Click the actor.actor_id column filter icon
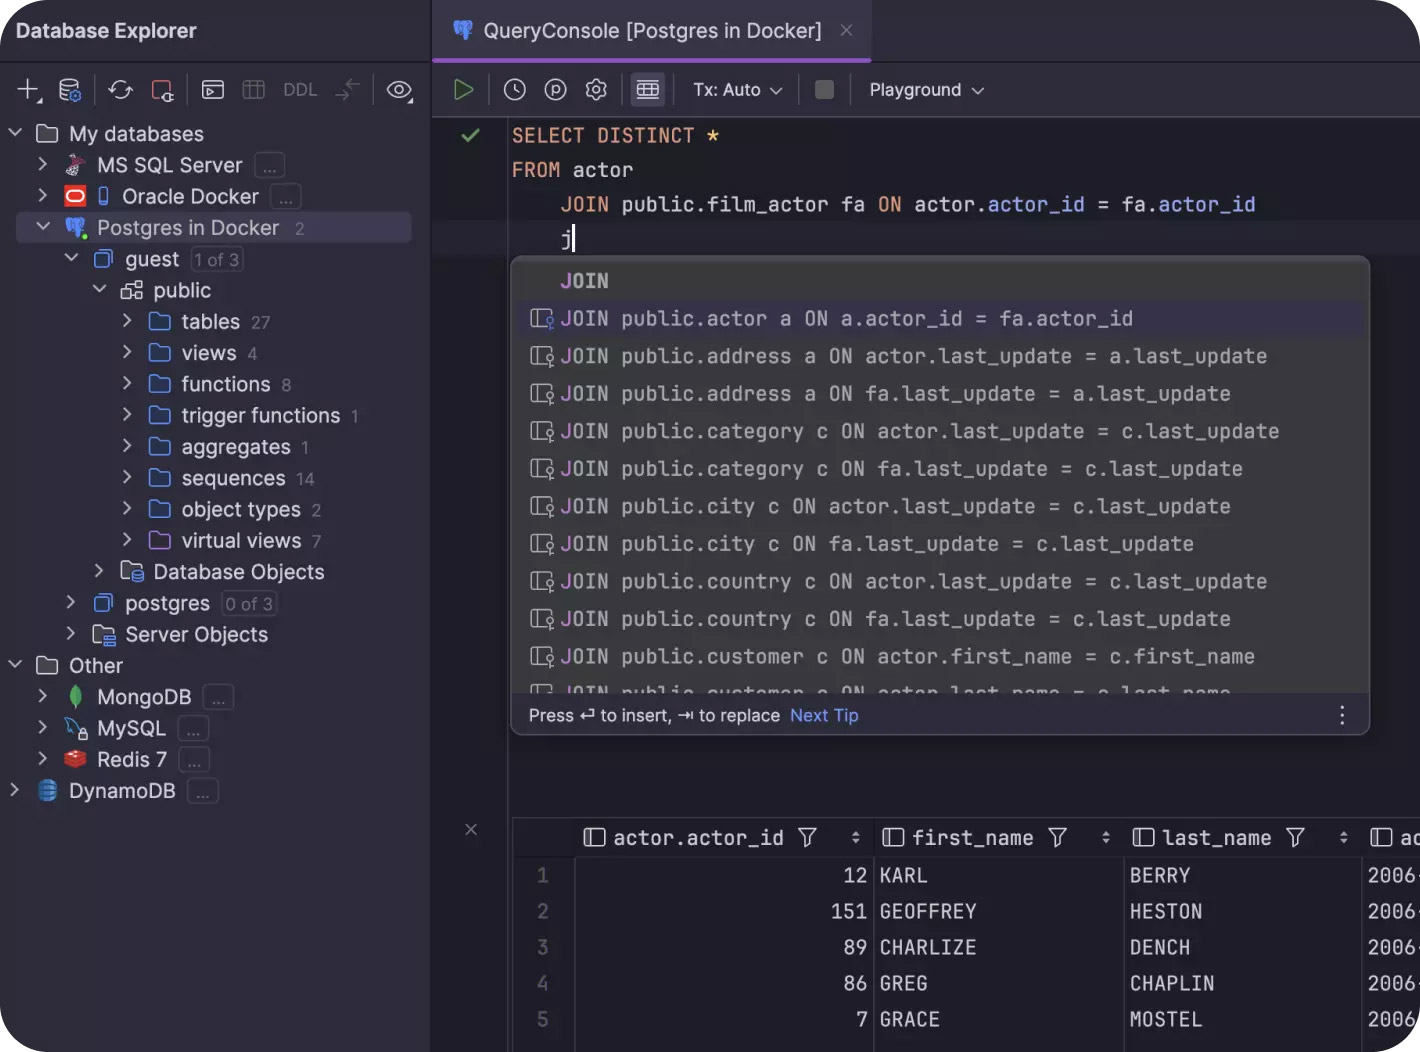The width and height of the screenshot is (1420, 1052). (808, 838)
